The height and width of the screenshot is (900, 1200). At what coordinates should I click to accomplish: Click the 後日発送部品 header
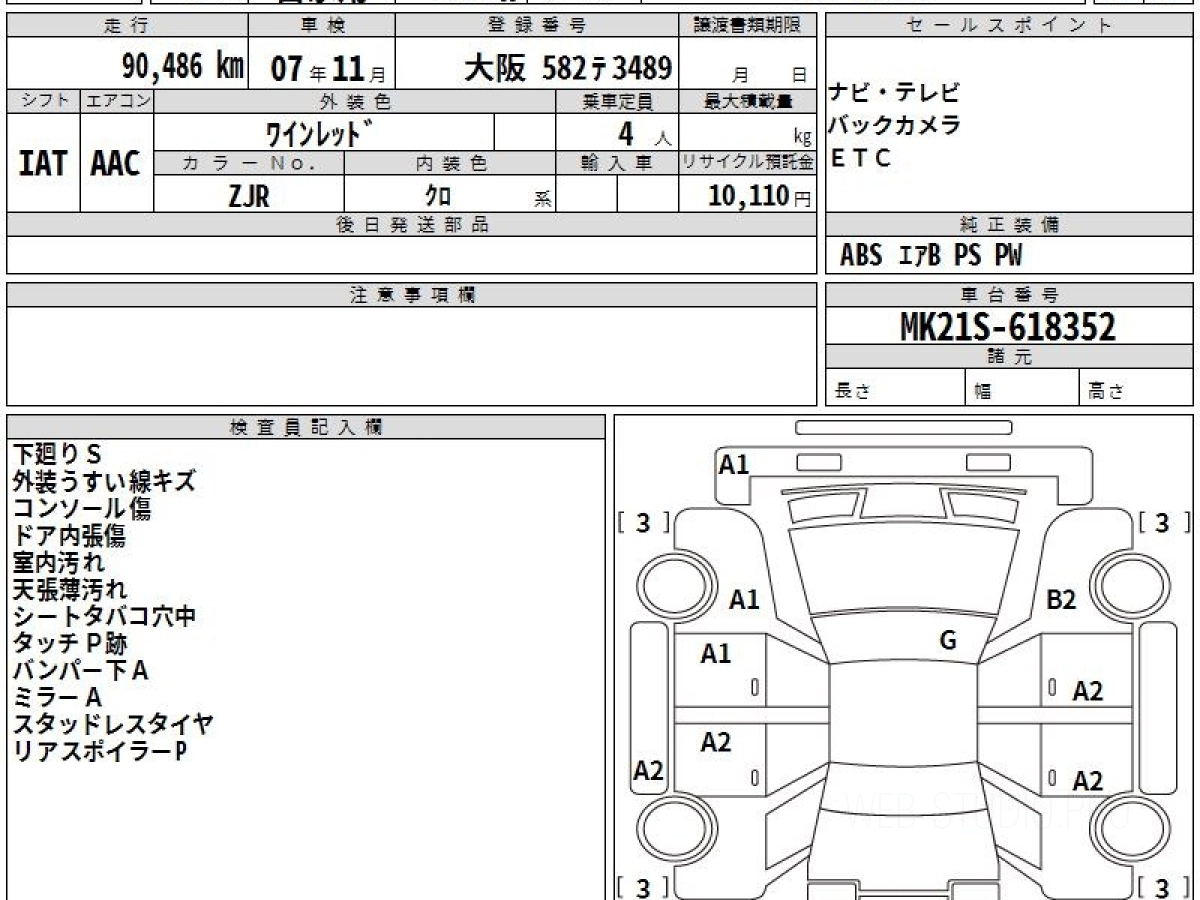pos(412,225)
